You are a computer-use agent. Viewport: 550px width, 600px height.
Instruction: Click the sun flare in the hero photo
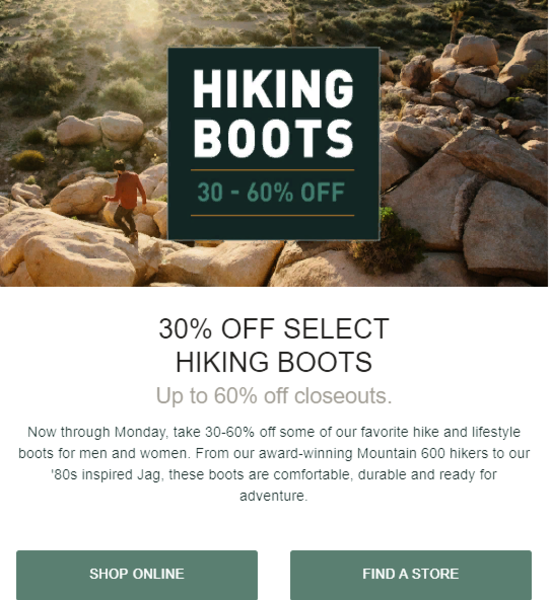[x=144, y=13]
